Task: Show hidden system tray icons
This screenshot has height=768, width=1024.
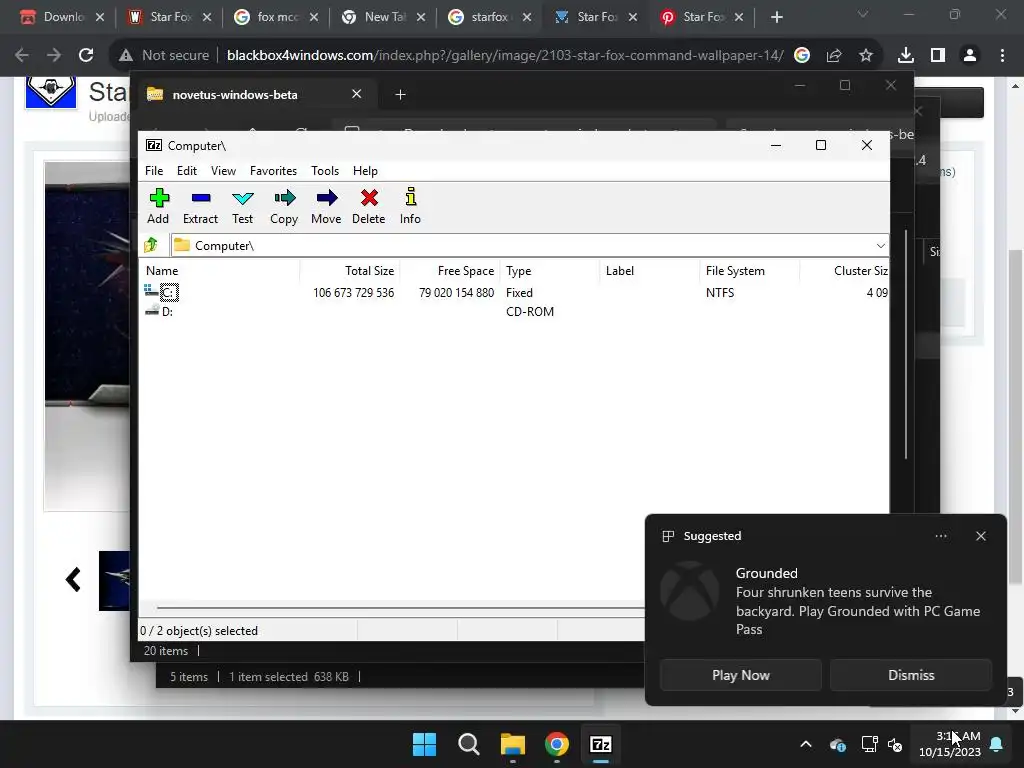Action: point(806,744)
